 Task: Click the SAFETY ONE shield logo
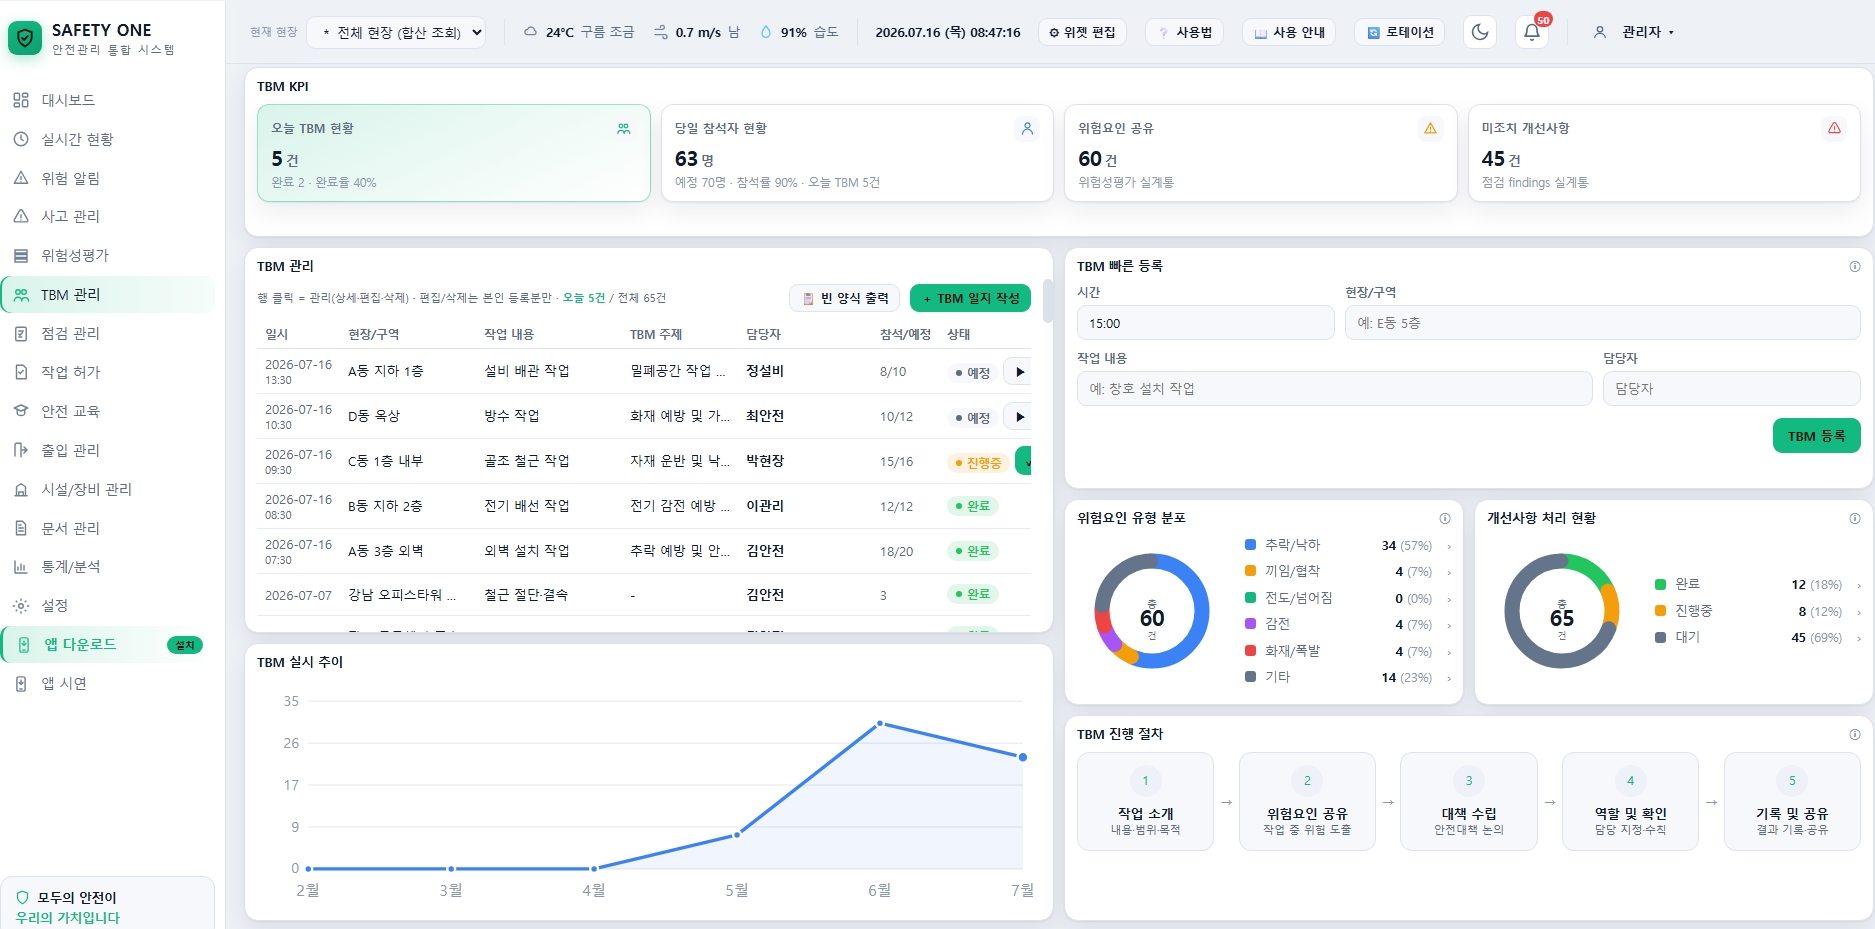pyautogui.click(x=25, y=39)
